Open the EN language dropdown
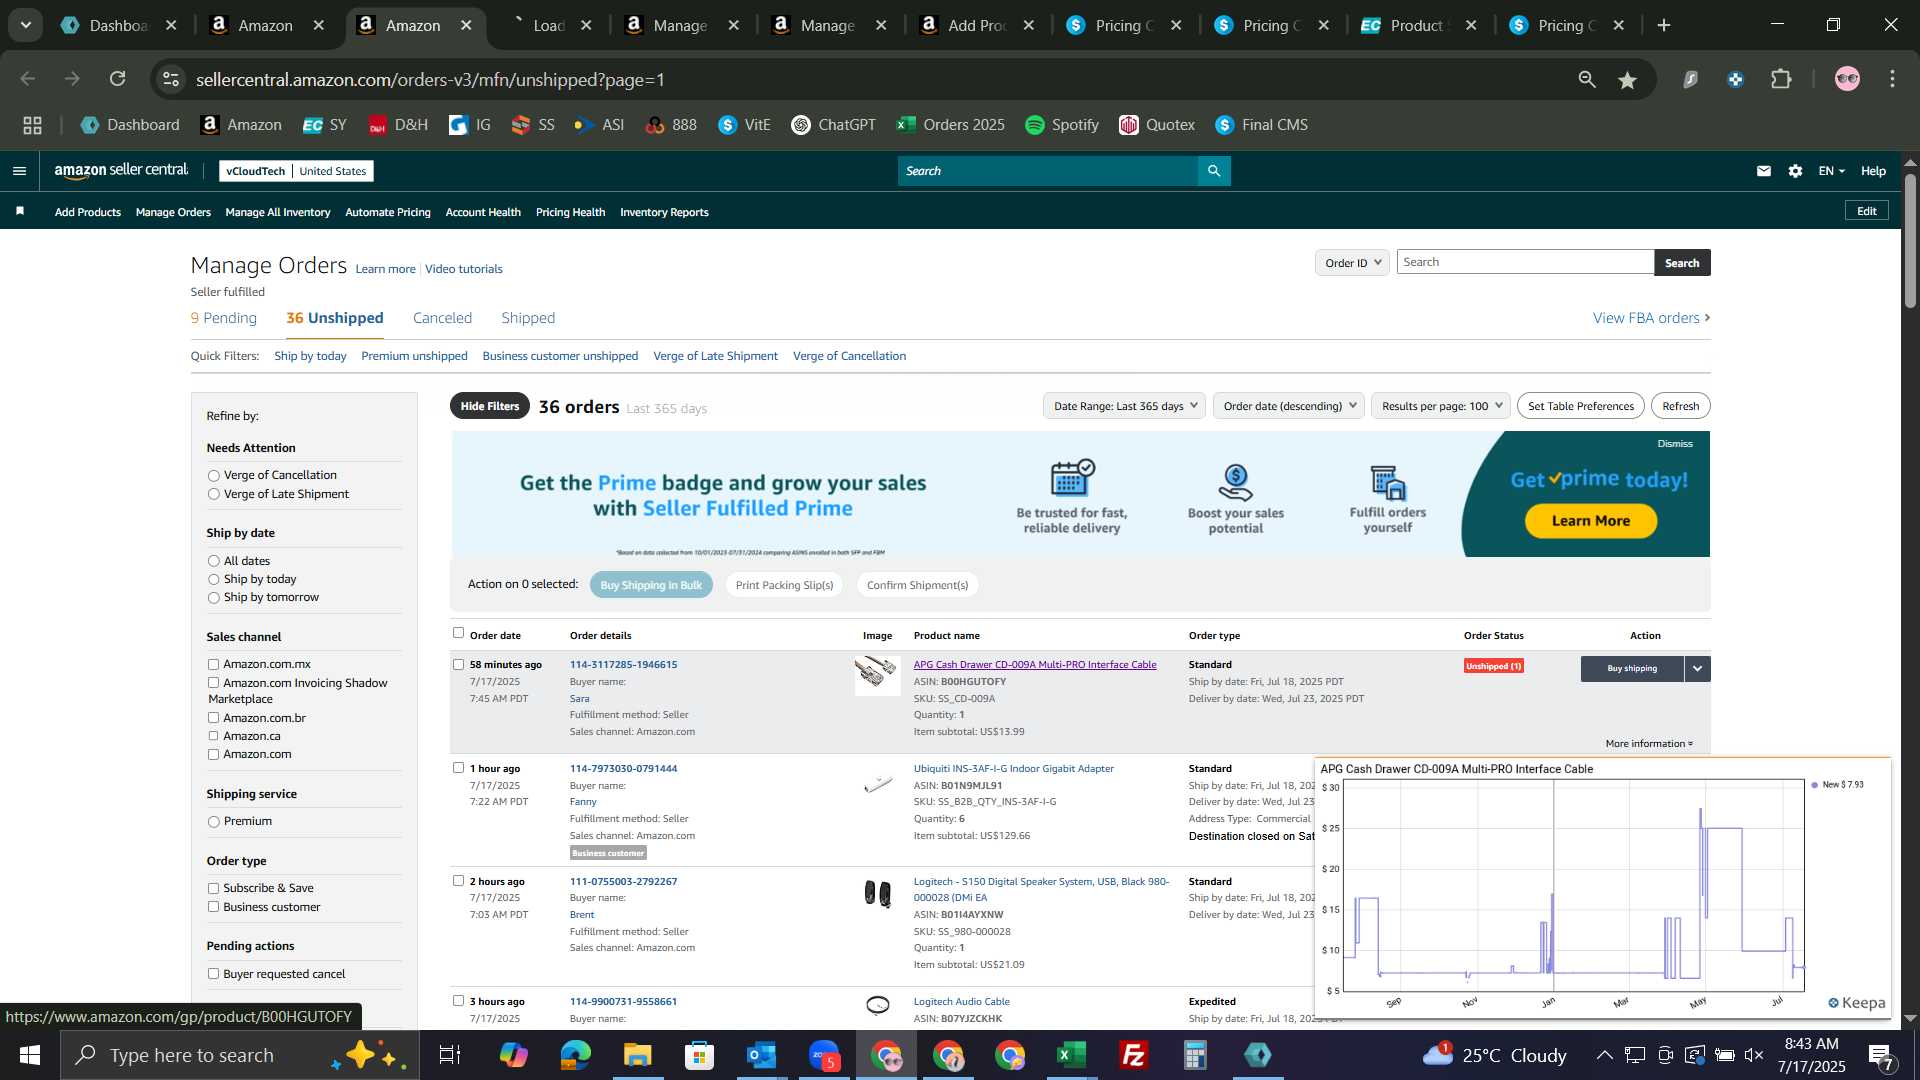Viewport: 1920px width, 1080px height. [x=1831, y=171]
